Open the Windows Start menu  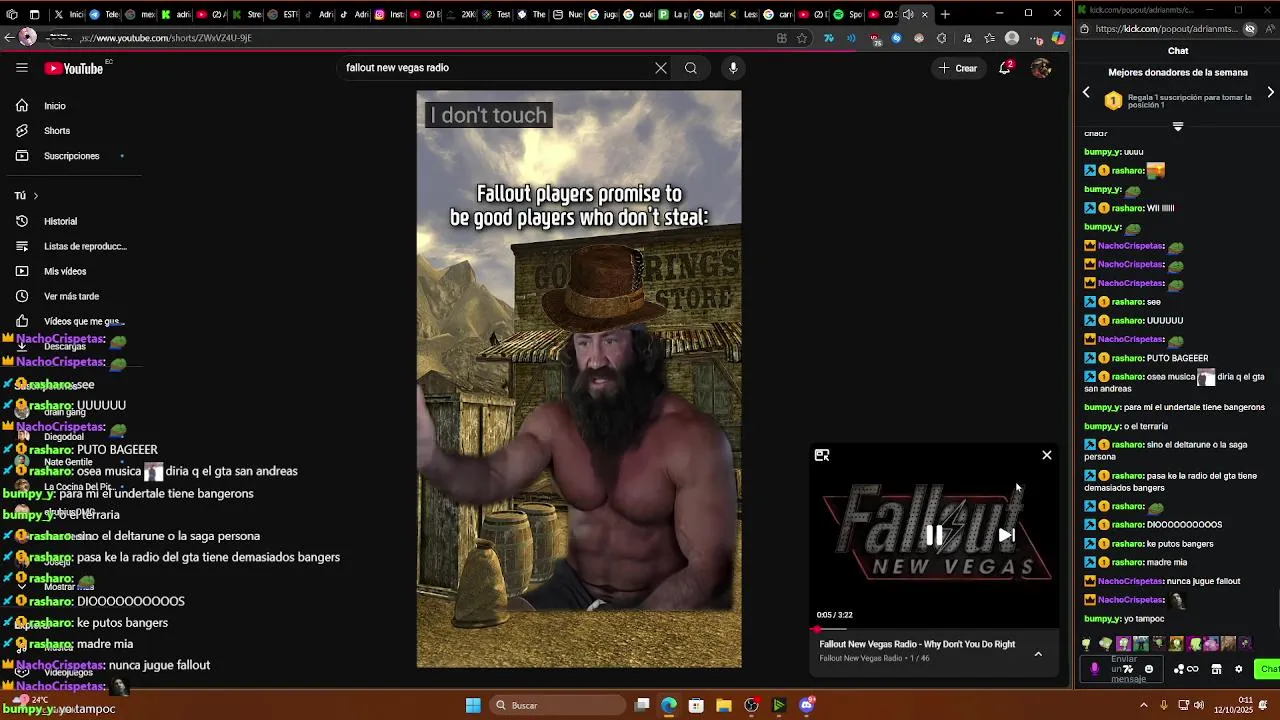click(473, 705)
